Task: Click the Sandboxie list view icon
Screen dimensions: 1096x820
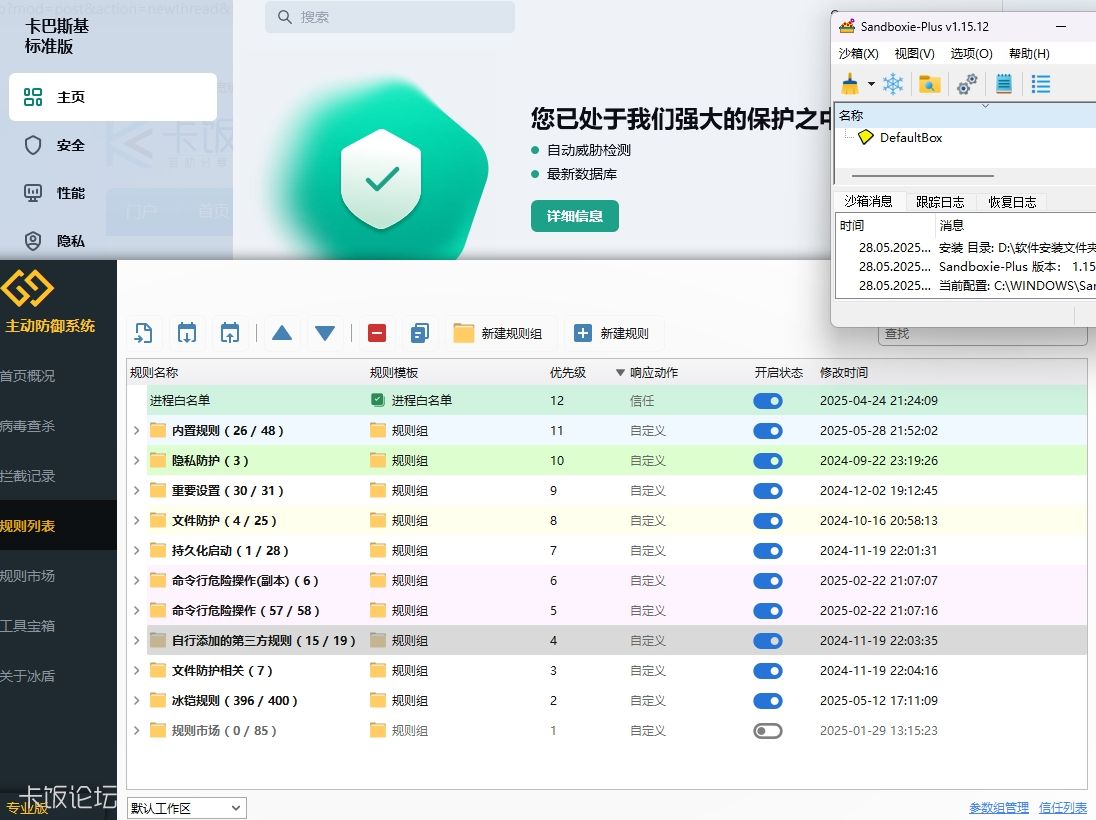Action: point(1041,84)
